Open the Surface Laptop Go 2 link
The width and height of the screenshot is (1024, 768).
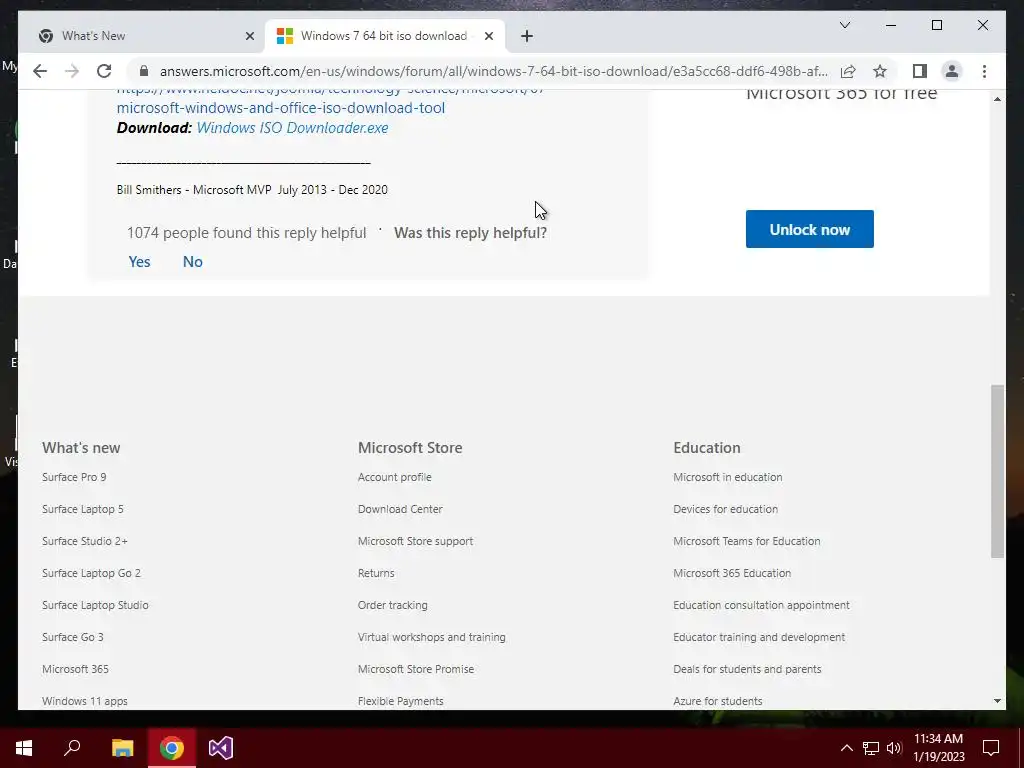[x=91, y=573]
